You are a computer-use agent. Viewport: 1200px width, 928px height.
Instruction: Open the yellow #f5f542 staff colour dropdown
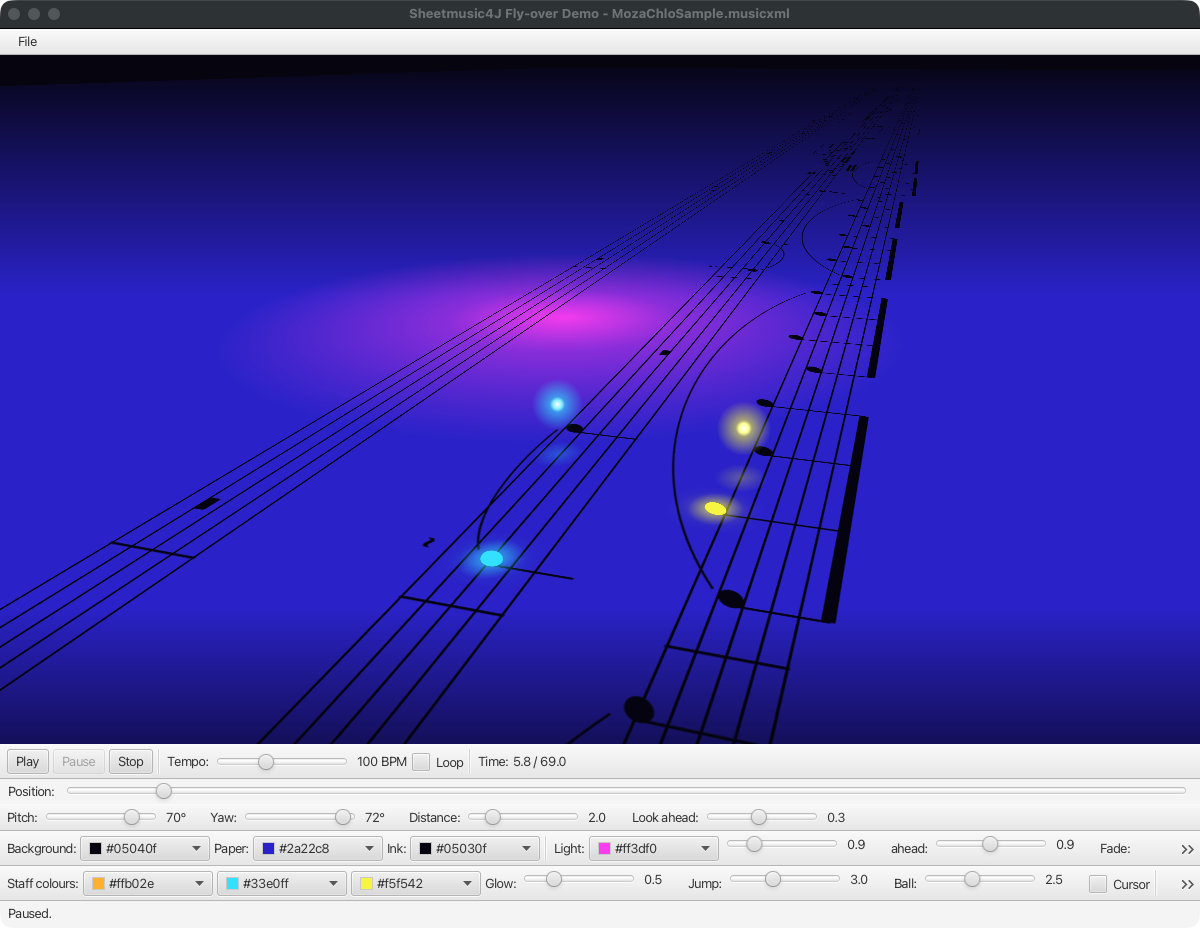coord(416,884)
